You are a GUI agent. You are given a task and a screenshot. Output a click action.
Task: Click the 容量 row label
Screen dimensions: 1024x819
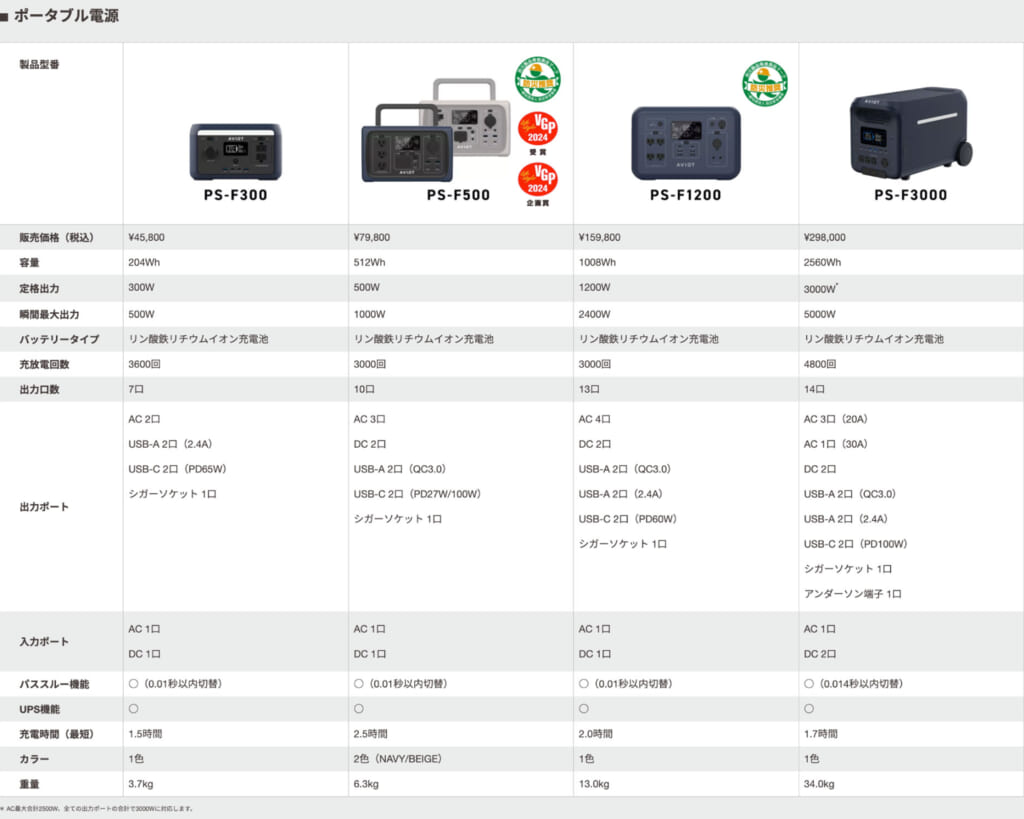tap(29, 263)
